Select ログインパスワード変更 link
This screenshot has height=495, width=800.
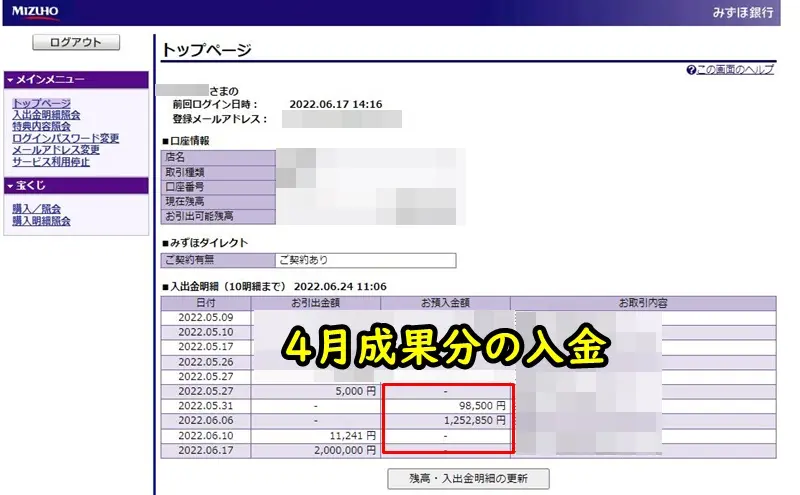pos(65,138)
